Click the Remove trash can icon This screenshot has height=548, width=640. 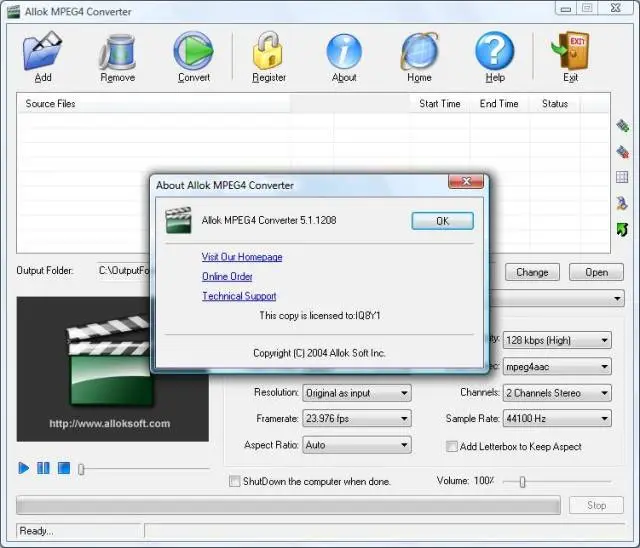(118, 51)
